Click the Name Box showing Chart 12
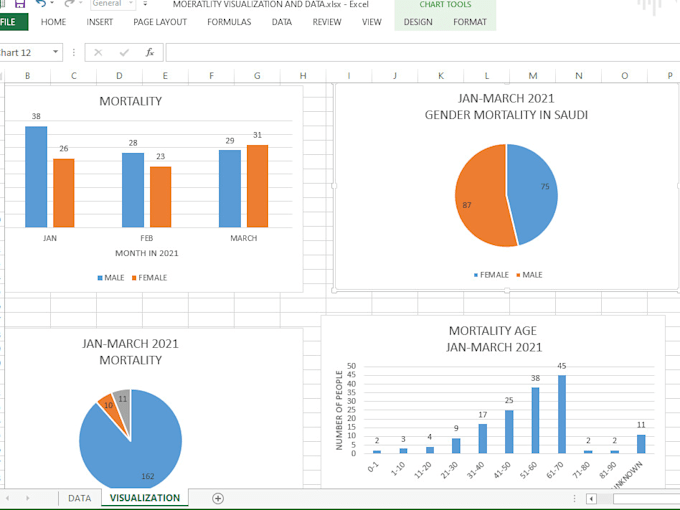 click(24, 53)
